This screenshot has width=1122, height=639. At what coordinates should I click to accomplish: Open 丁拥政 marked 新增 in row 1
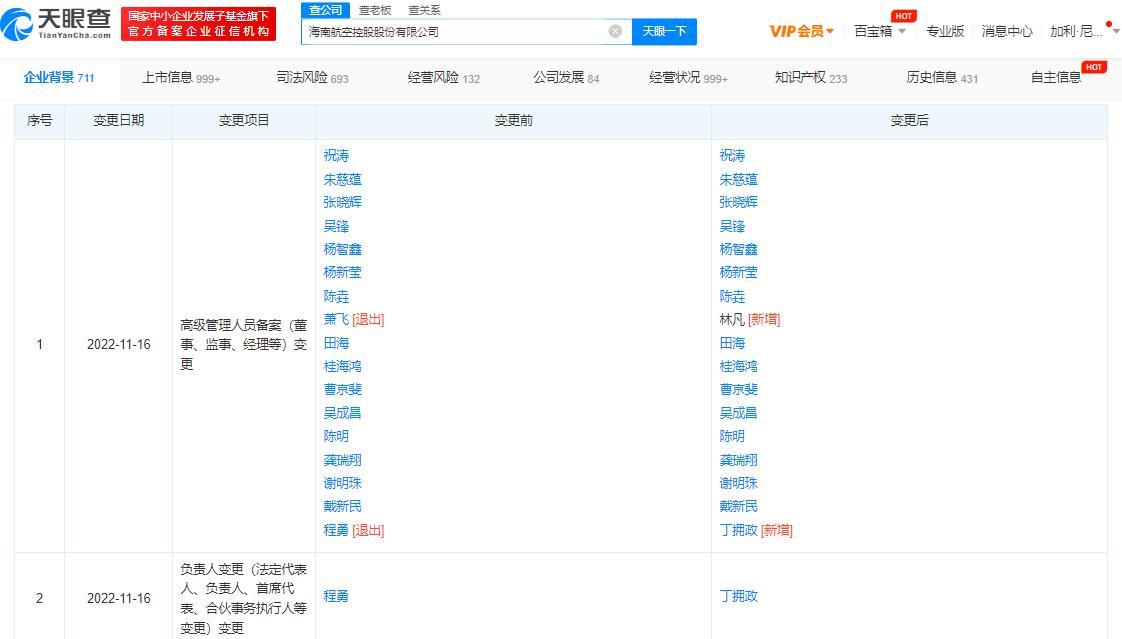(738, 530)
